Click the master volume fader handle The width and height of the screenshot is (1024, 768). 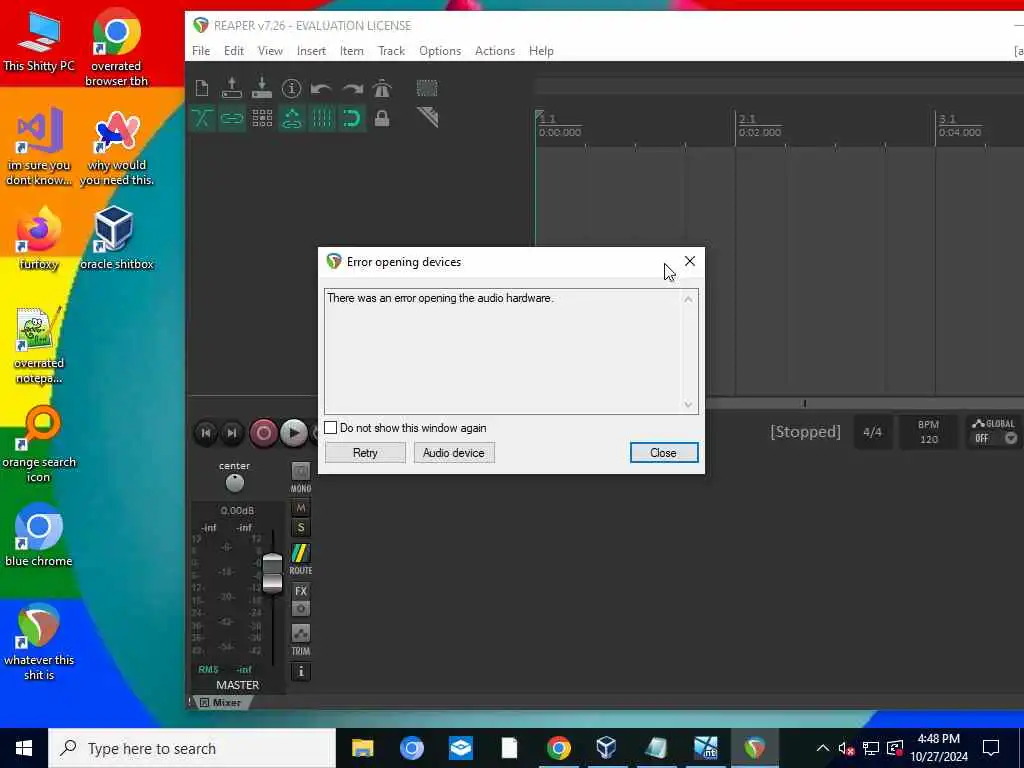click(x=272, y=573)
